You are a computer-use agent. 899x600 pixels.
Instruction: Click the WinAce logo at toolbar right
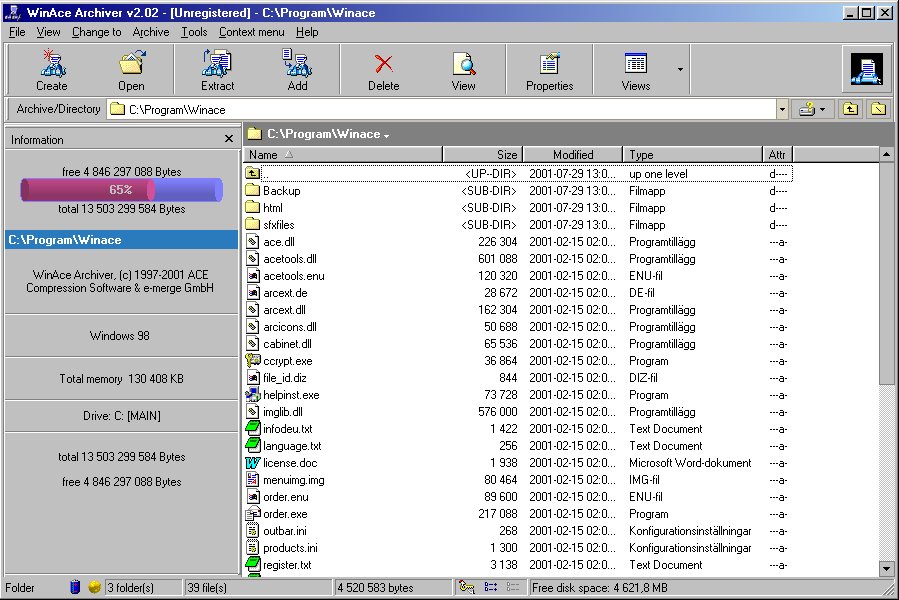click(866, 69)
